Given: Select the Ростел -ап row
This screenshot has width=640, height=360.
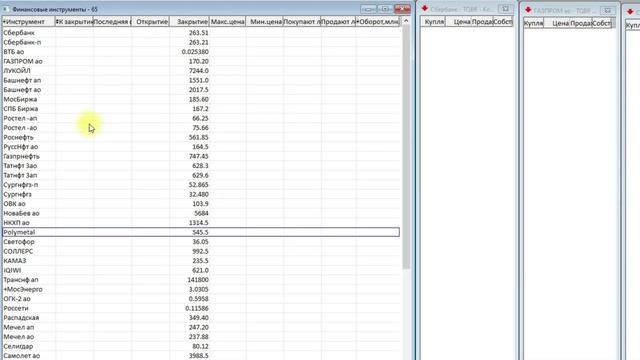Looking at the screenshot, I should click(201, 118).
